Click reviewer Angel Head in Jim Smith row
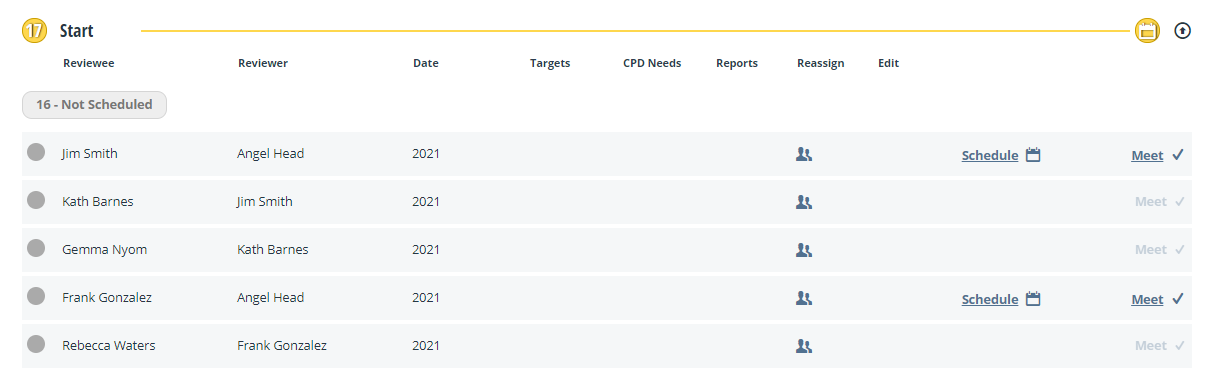1230x368 pixels. pos(271,154)
